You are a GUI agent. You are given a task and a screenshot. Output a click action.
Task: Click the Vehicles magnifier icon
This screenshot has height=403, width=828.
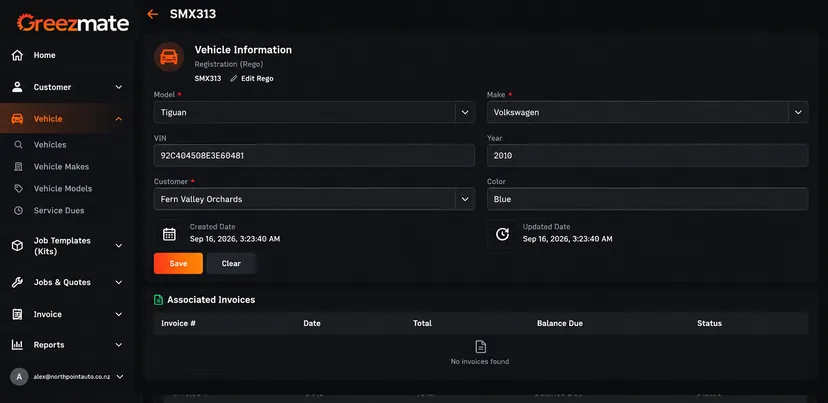coord(18,145)
